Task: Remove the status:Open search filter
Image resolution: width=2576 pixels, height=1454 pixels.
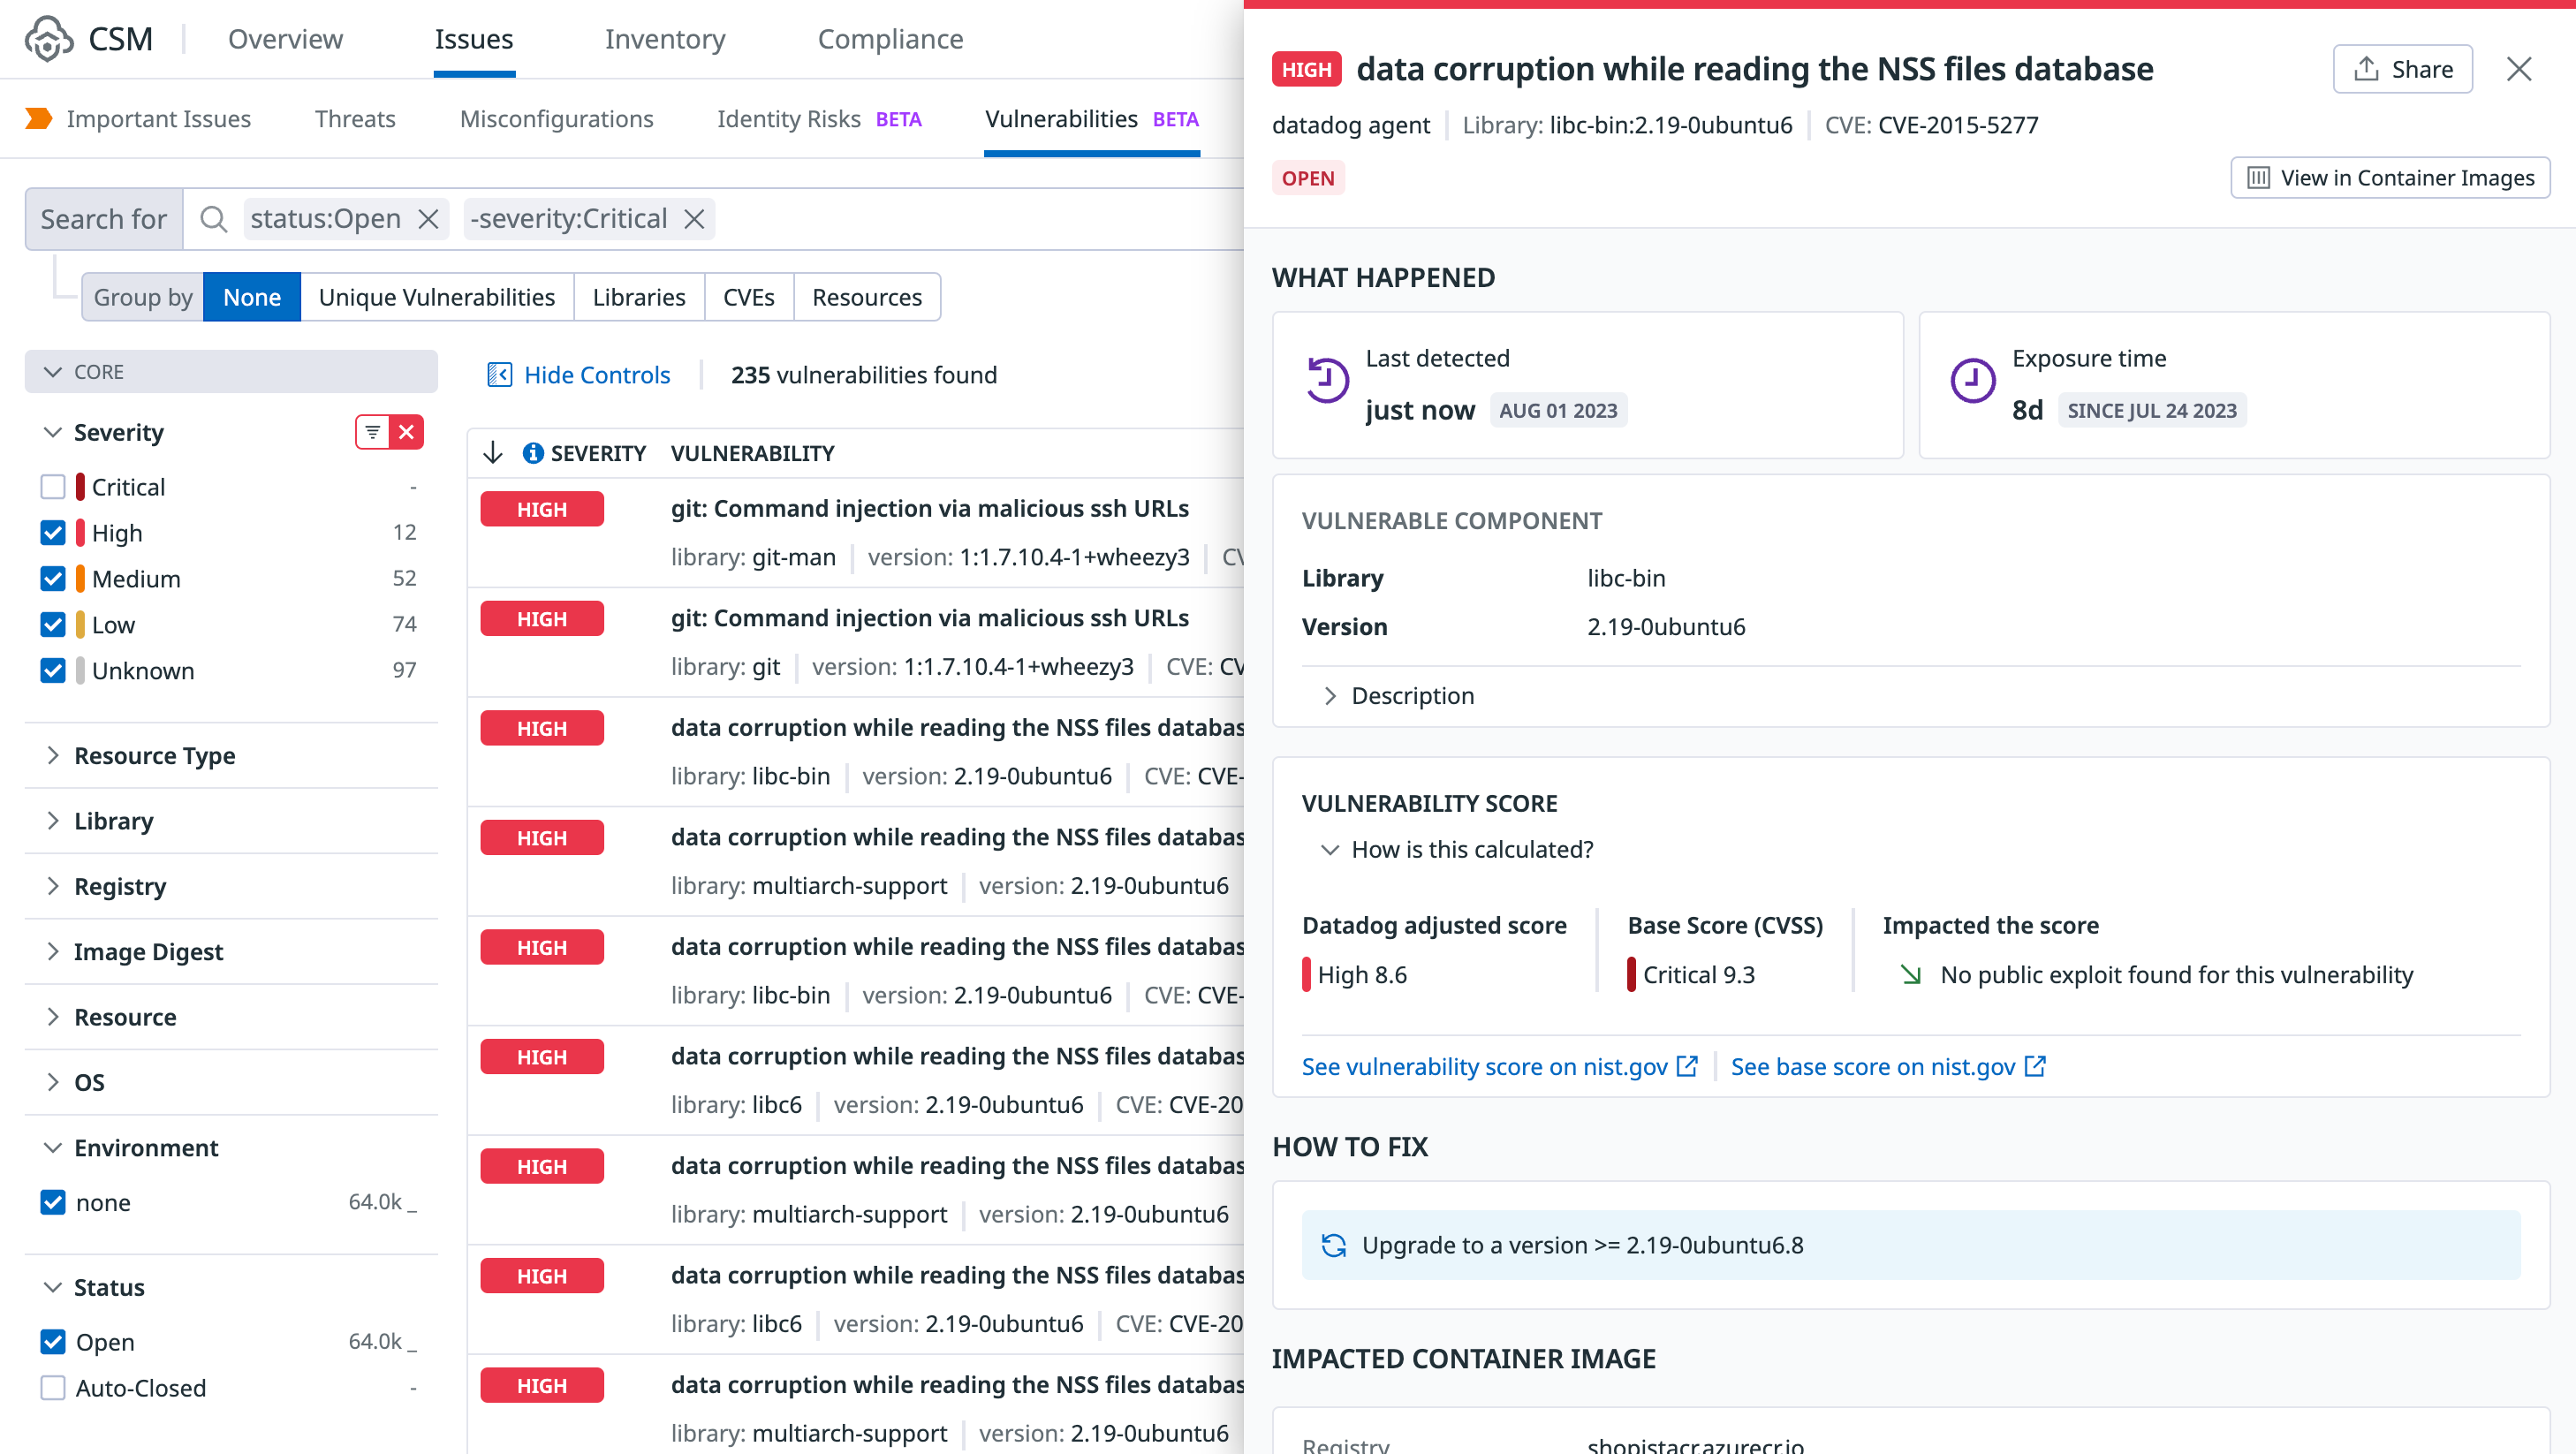Action: [x=429, y=219]
